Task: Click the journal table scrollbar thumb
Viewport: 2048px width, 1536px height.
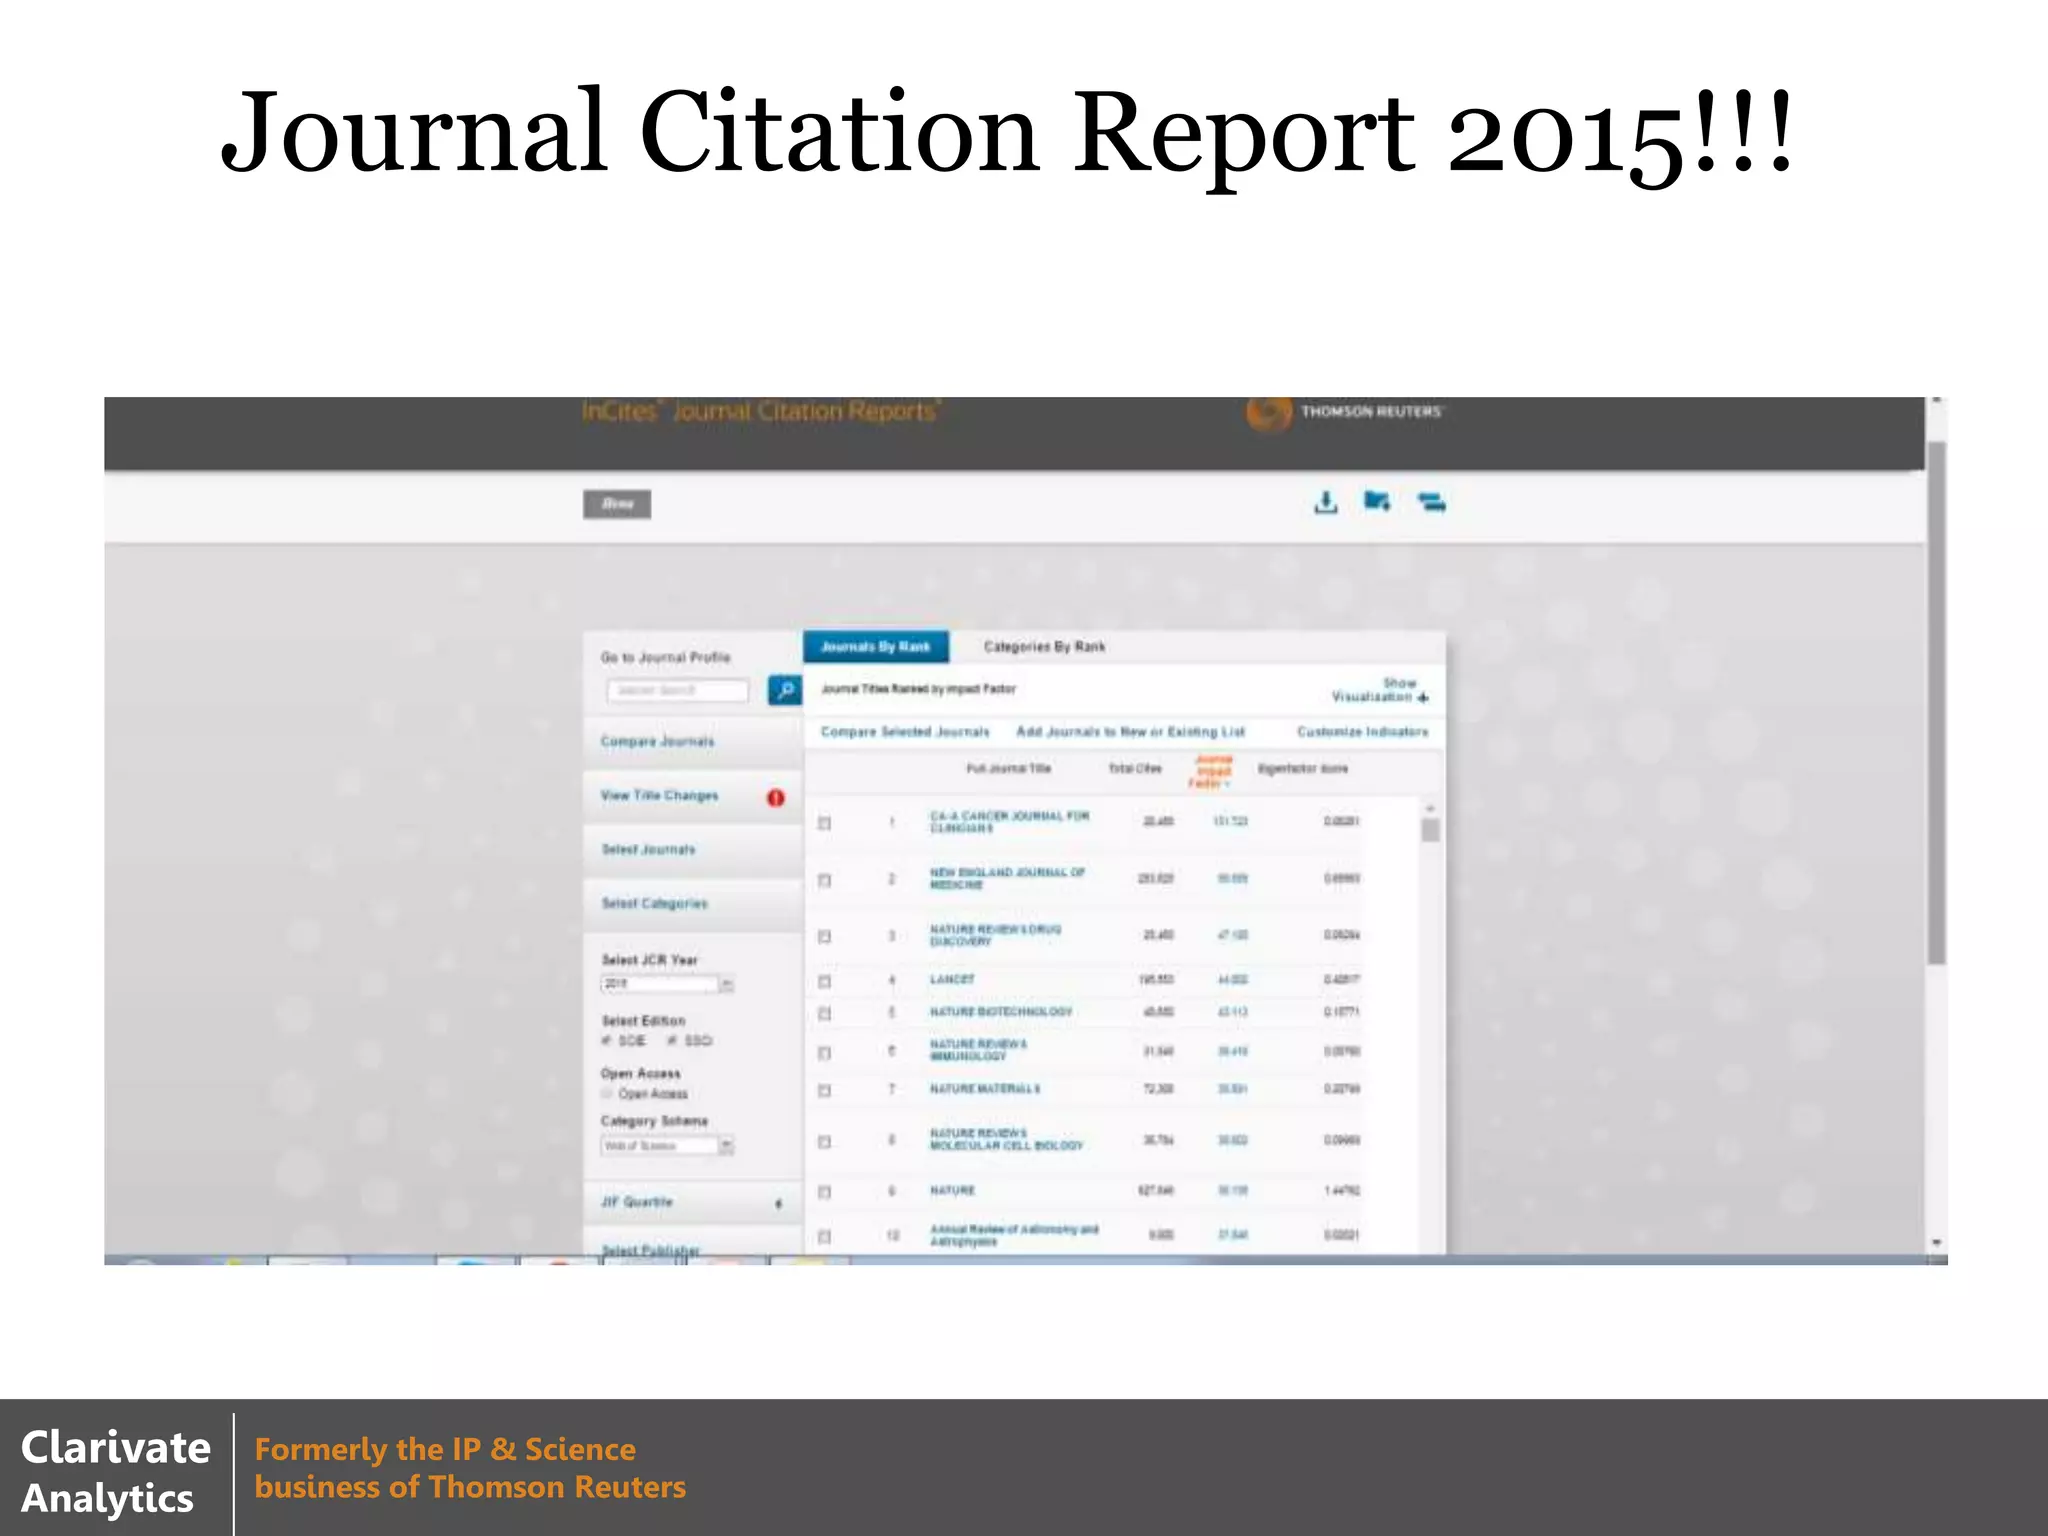Action: tap(1430, 830)
